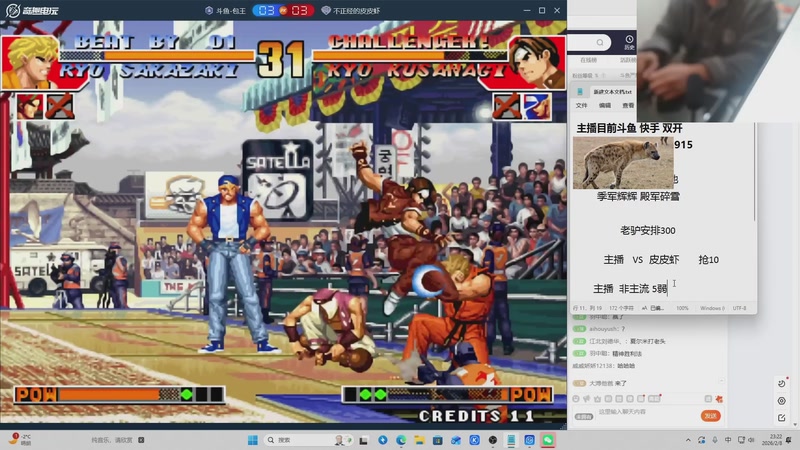This screenshot has width=800, height=450.
Task: Click the notification bell in the tray
Action: 789,440
